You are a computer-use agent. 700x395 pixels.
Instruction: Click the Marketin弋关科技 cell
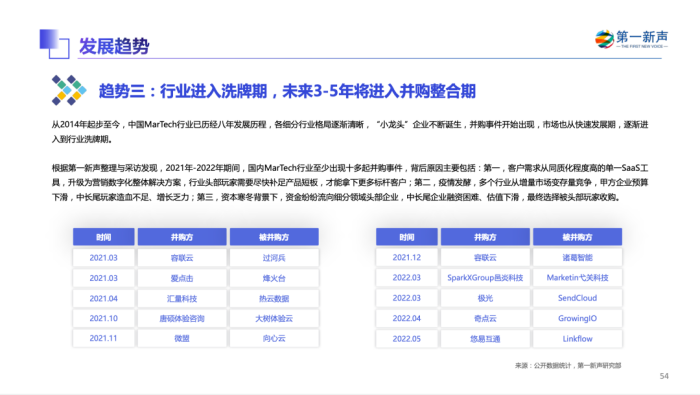pos(577,278)
